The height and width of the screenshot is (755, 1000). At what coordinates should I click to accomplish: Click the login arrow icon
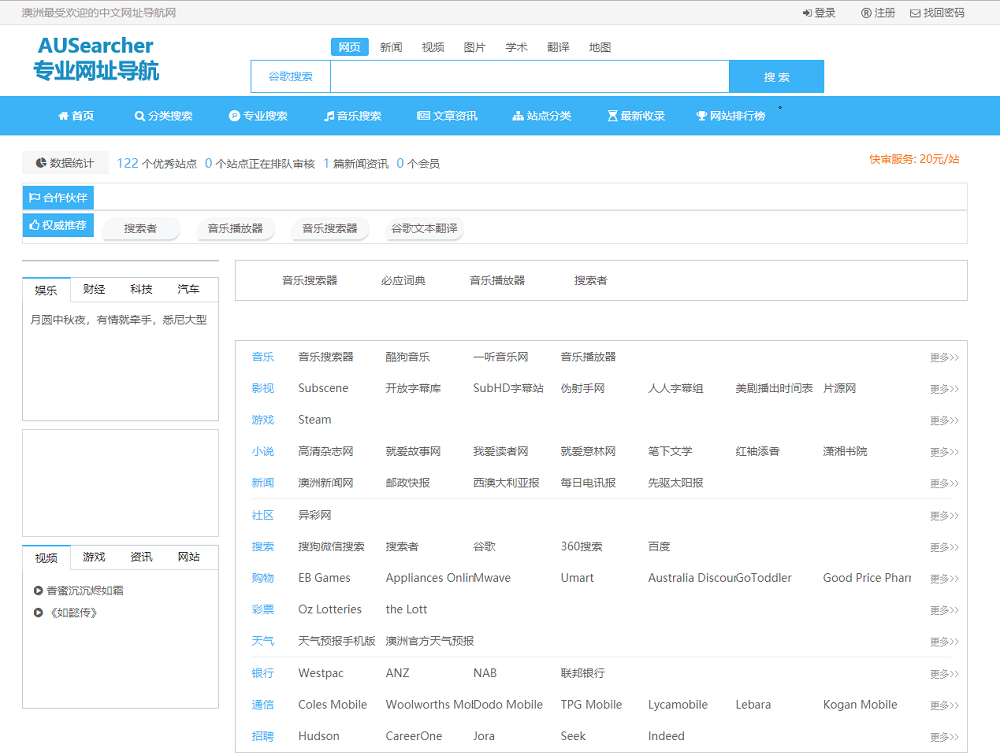click(x=807, y=13)
